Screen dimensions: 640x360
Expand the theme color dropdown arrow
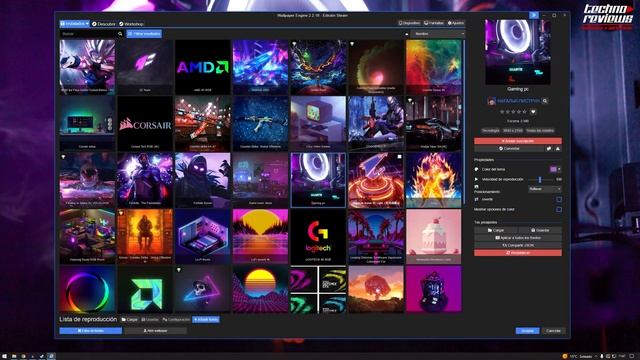[560, 169]
